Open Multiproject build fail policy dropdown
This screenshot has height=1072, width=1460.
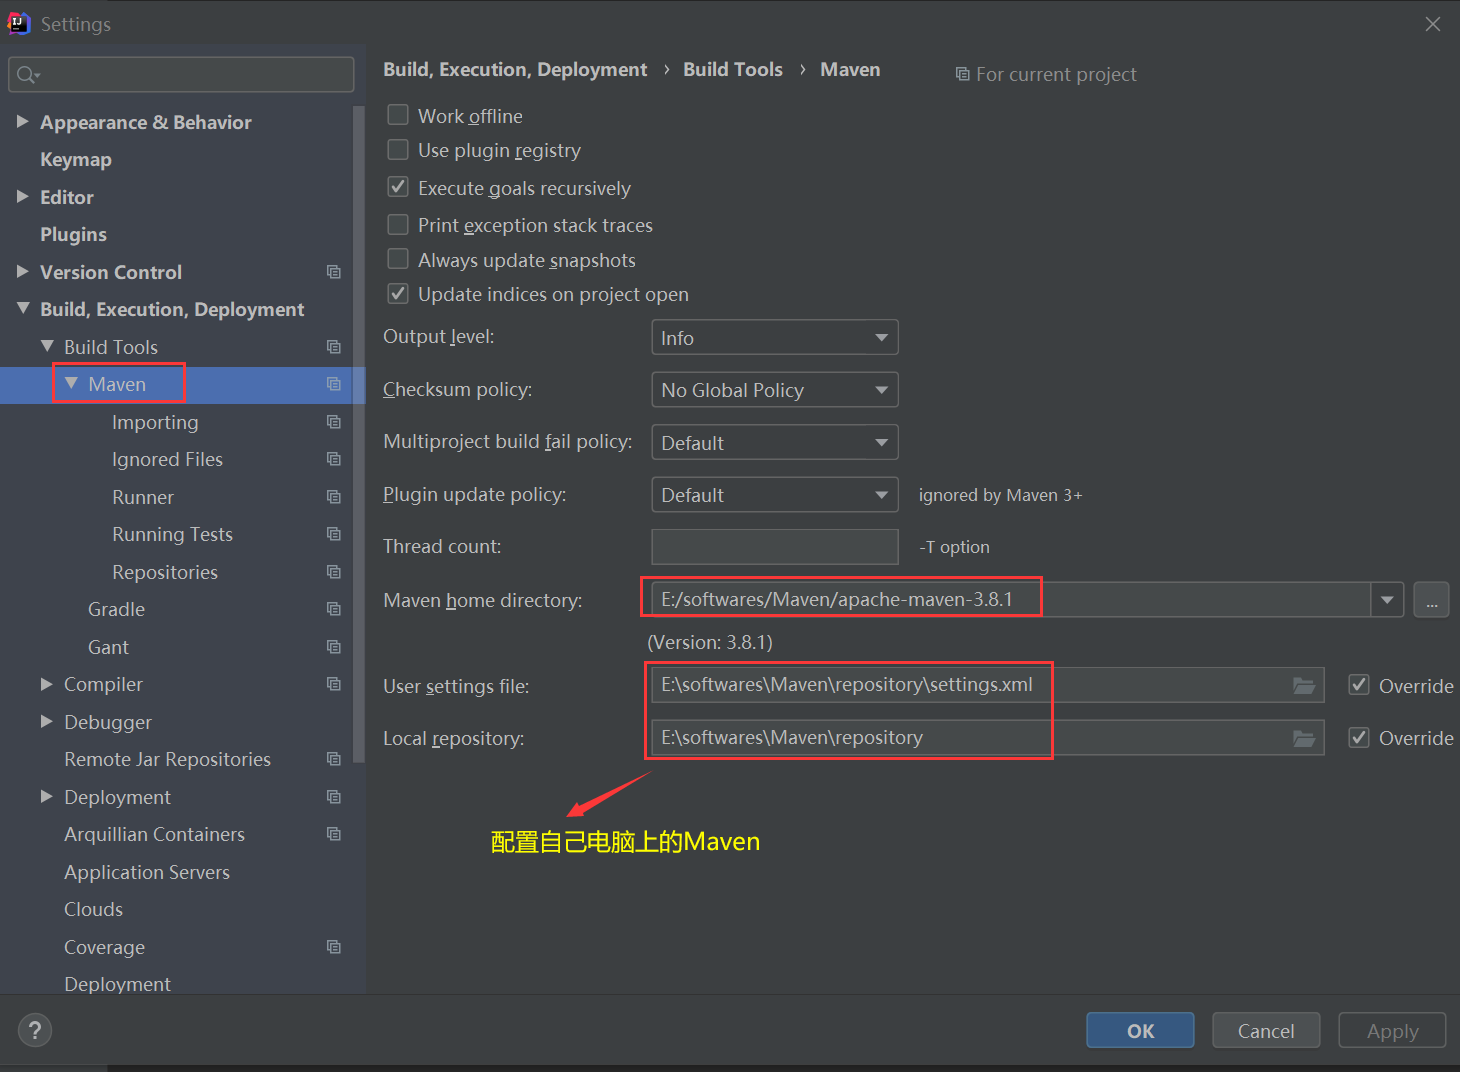775,442
